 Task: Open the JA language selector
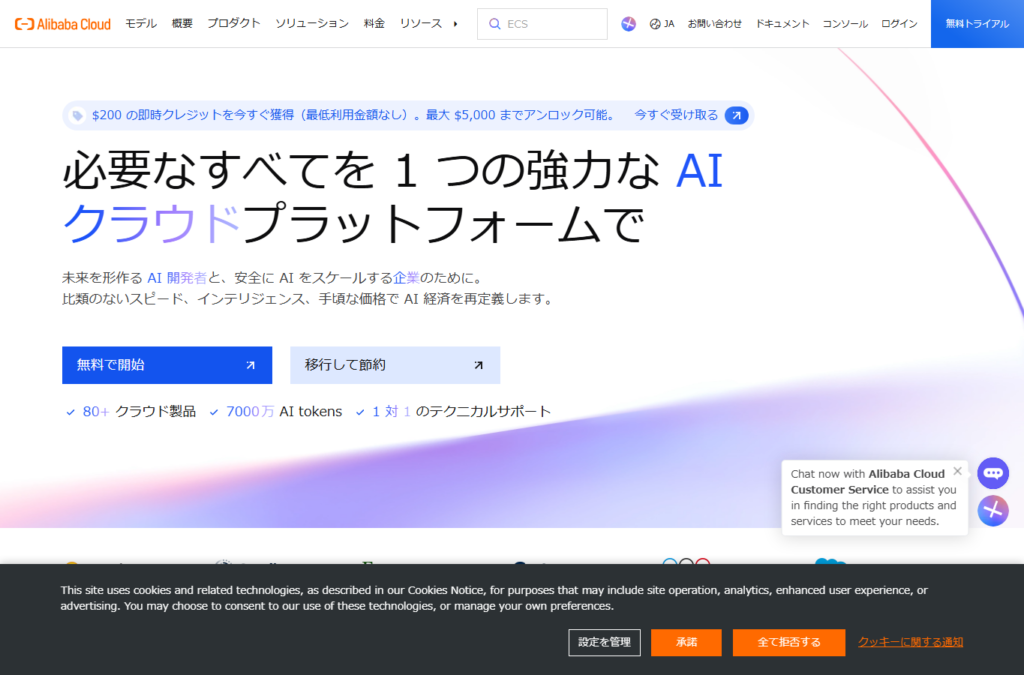pyautogui.click(x=662, y=24)
